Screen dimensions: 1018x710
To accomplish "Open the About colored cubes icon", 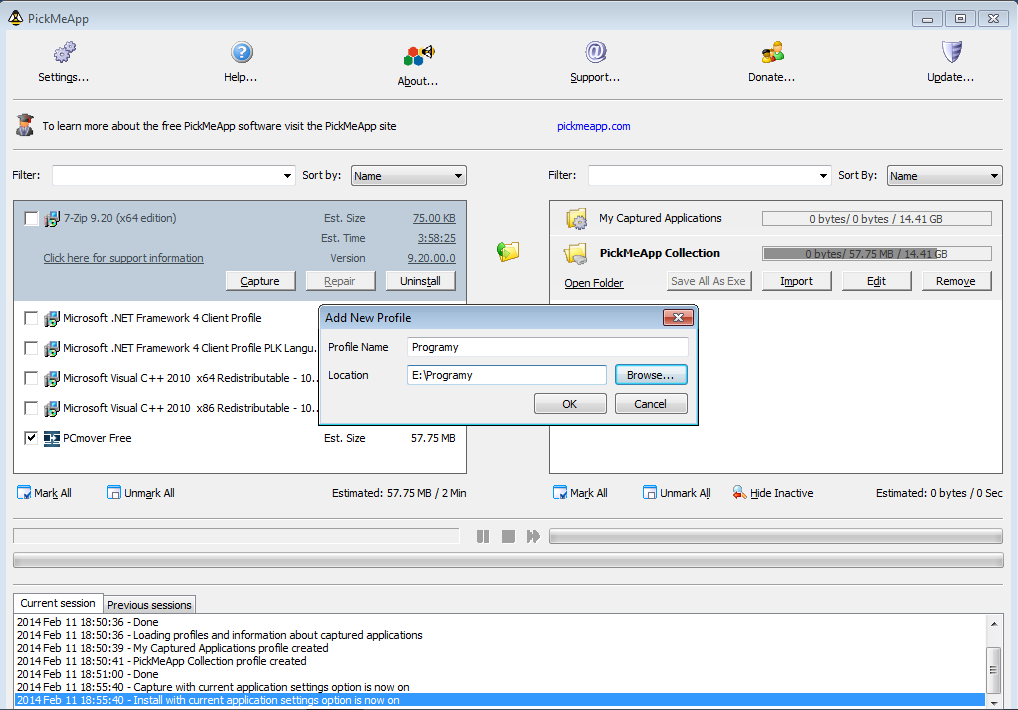I will click(x=418, y=55).
